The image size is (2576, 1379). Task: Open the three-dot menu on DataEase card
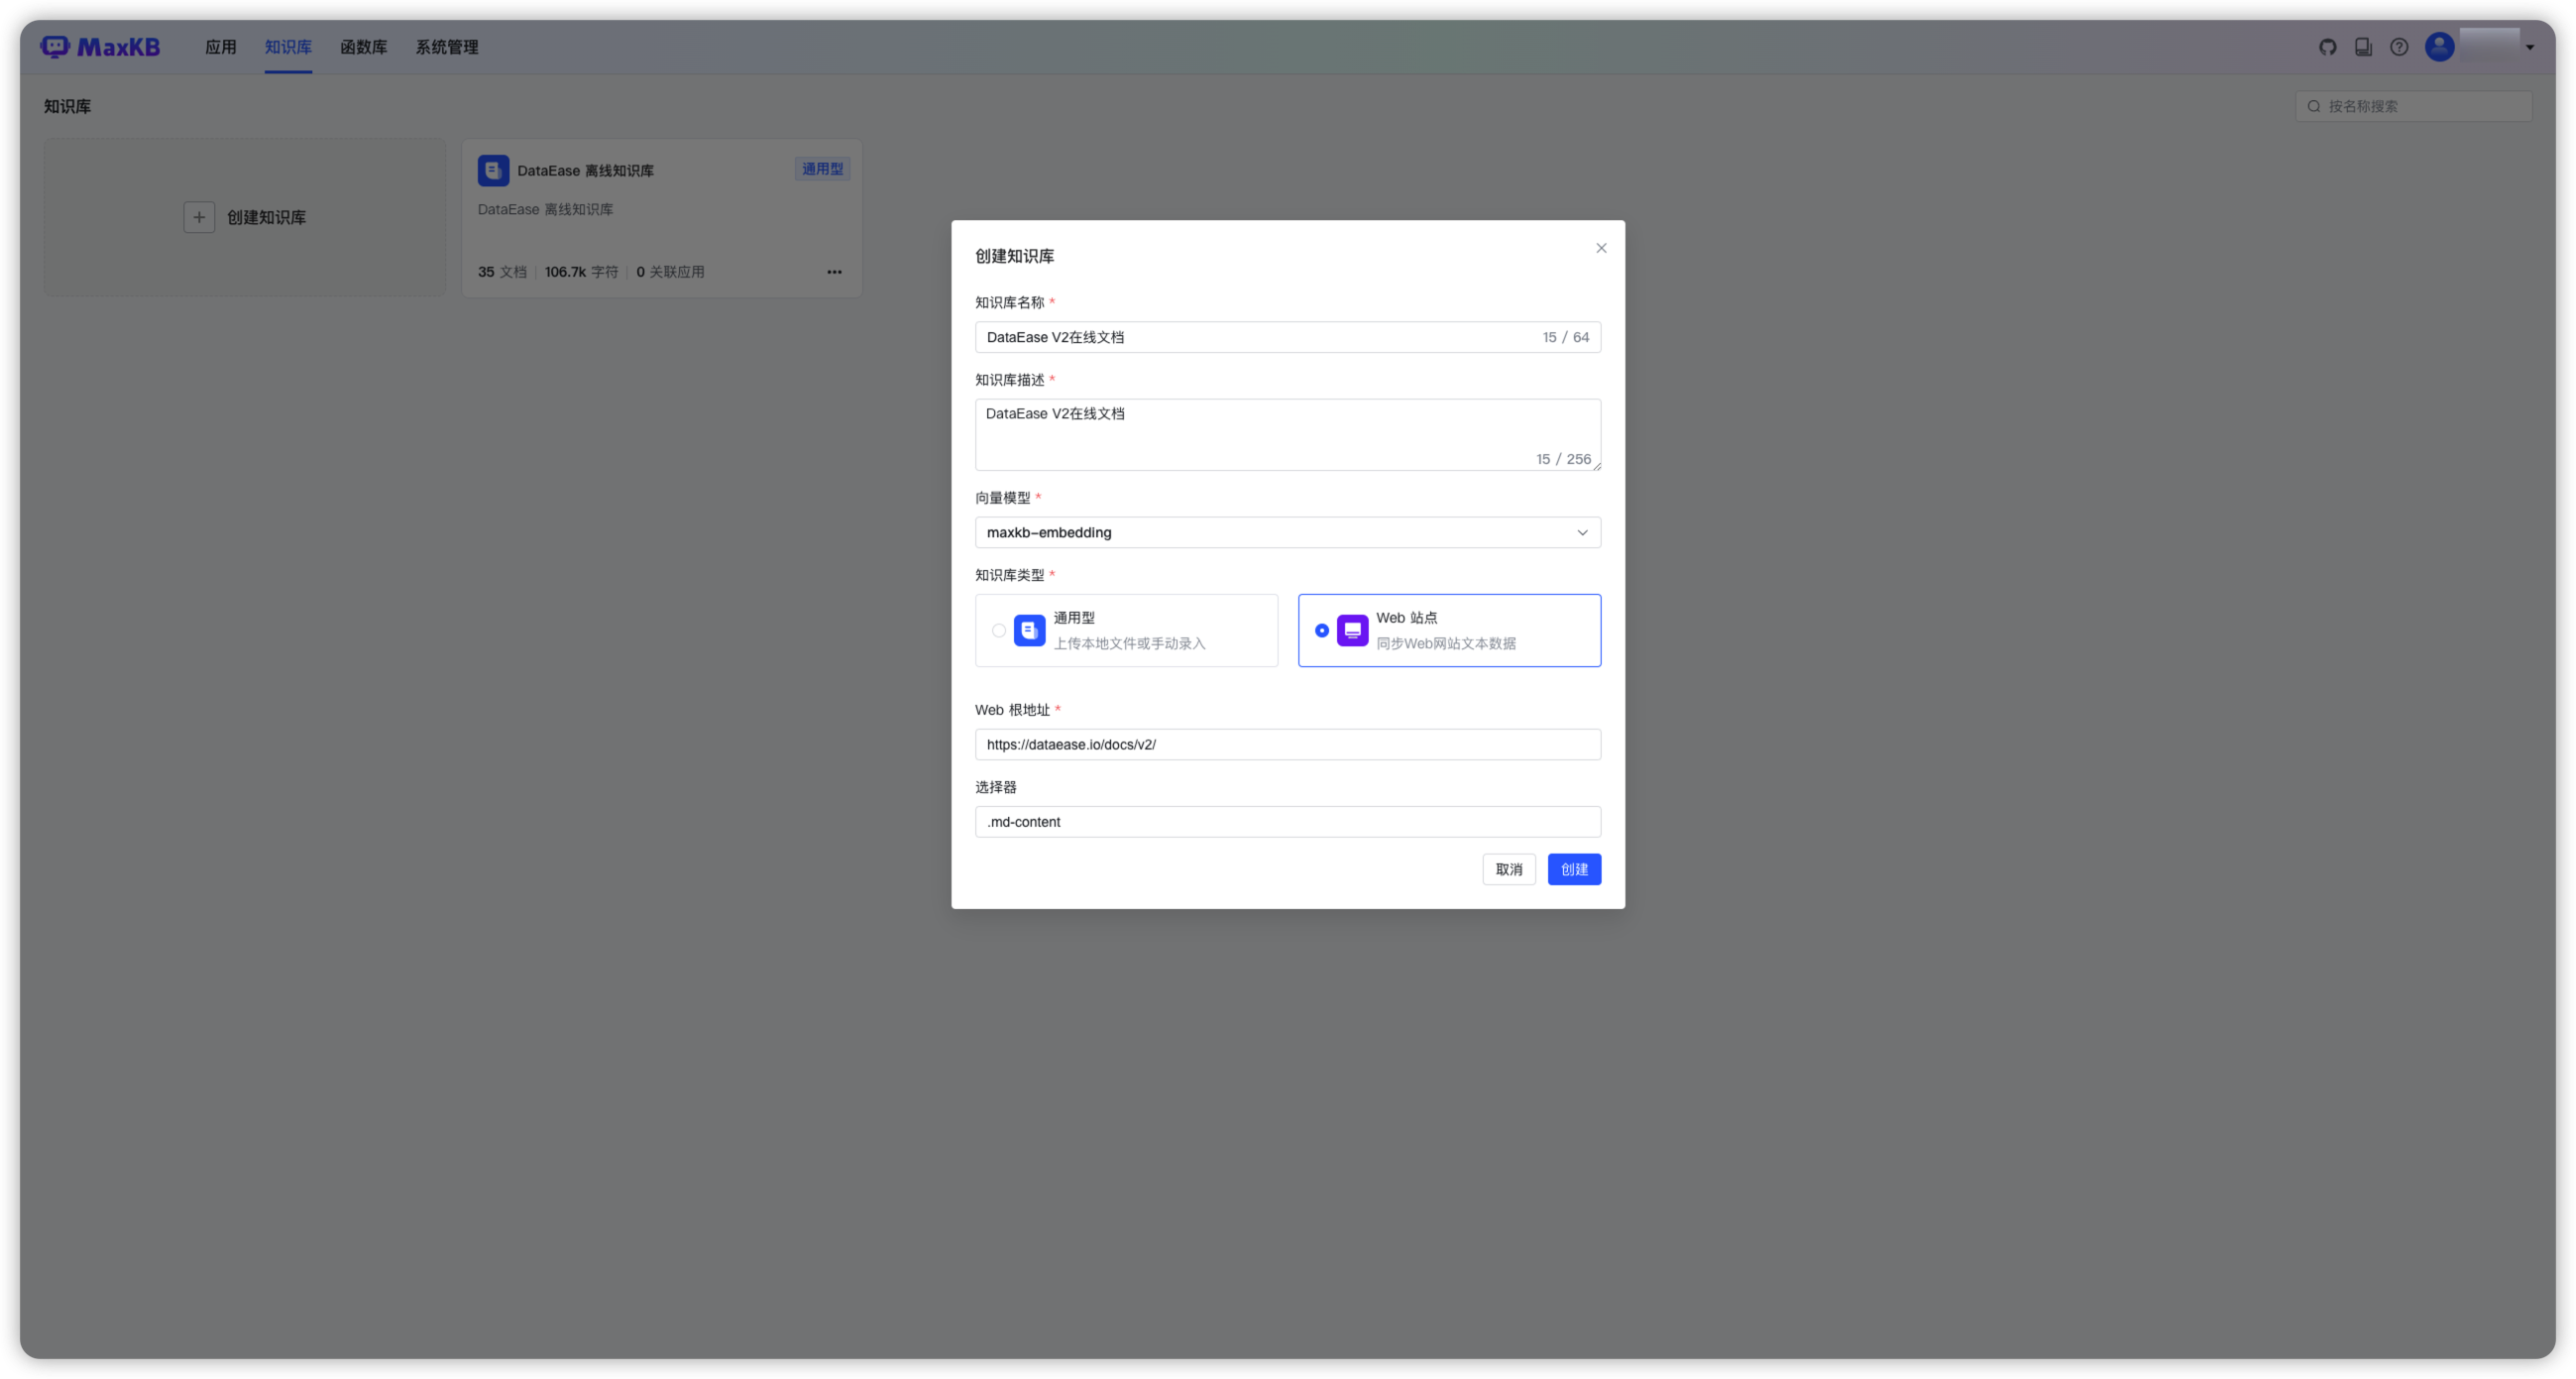834,272
